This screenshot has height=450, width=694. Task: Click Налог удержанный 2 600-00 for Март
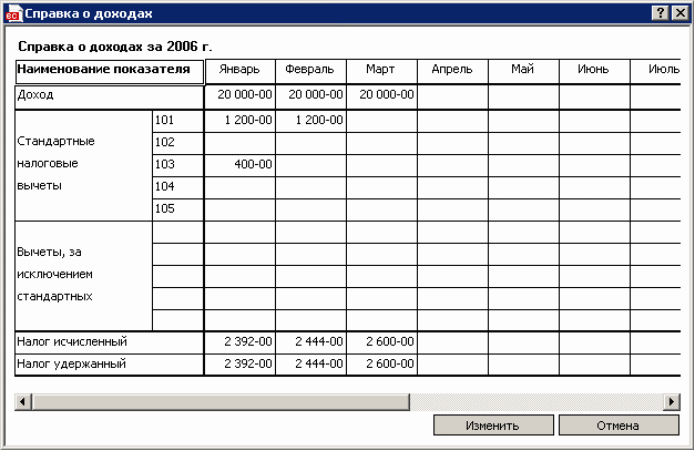click(x=382, y=365)
